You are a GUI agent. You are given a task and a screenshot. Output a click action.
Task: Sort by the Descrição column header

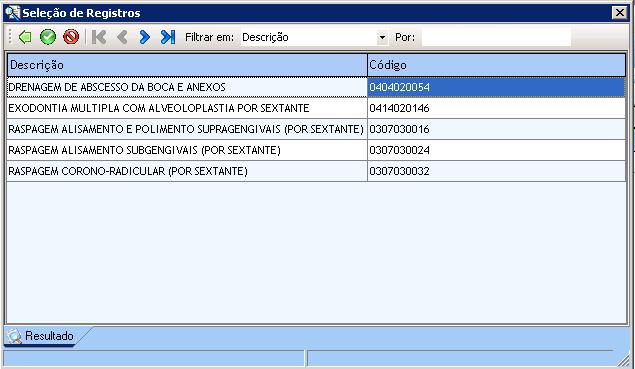click(187, 65)
